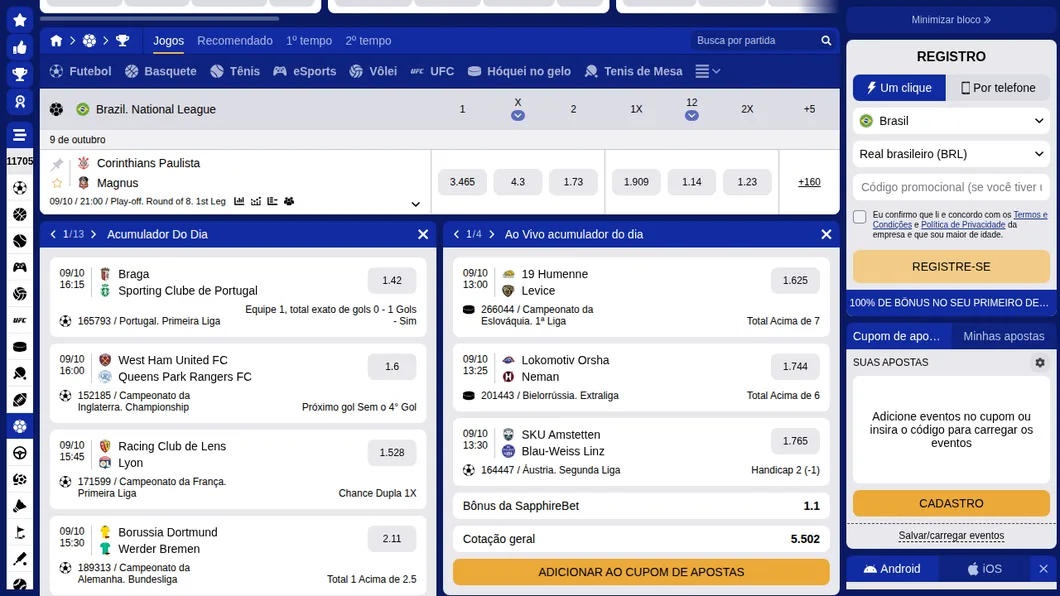This screenshot has height=596, width=1060.
Task: Go to home via breadcrumb house icon
Action: 56,41
